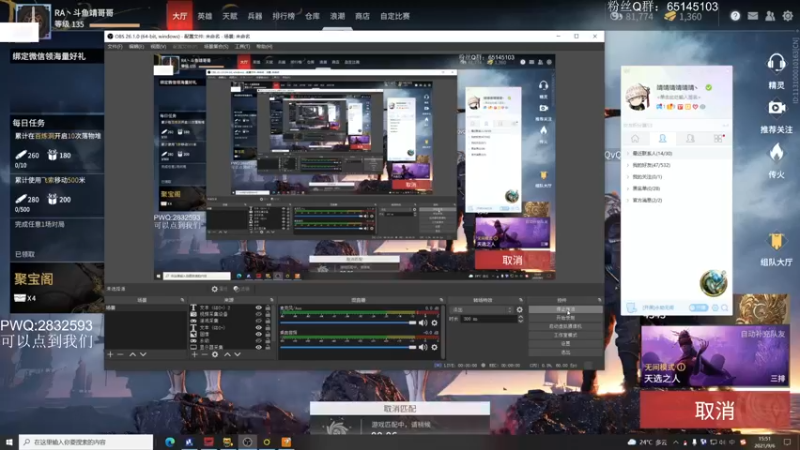This screenshot has width=800, height=450.
Task: Toggle visibility of 游戏采集 source
Action: [259, 321]
